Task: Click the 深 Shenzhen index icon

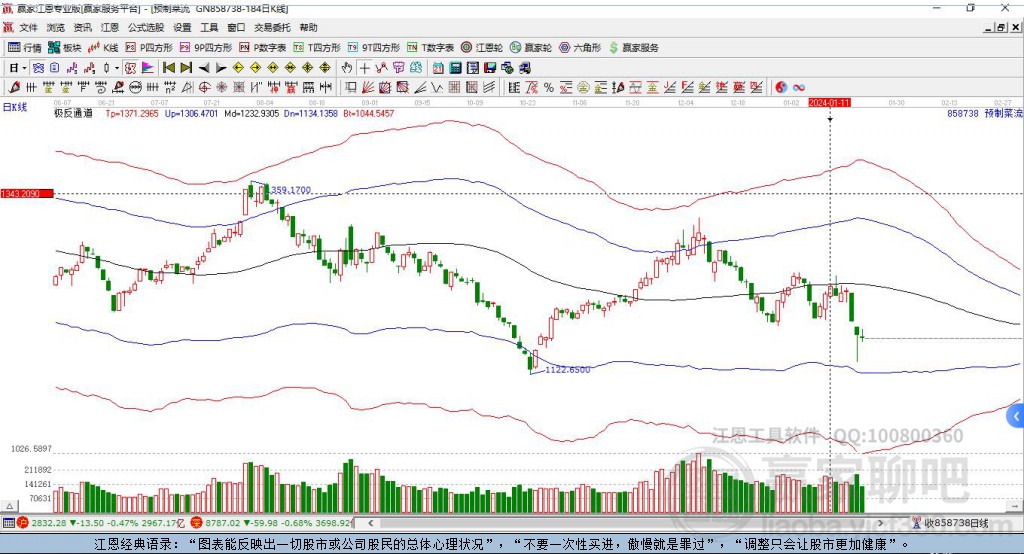Action: pyautogui.click(x=197, y=523)
